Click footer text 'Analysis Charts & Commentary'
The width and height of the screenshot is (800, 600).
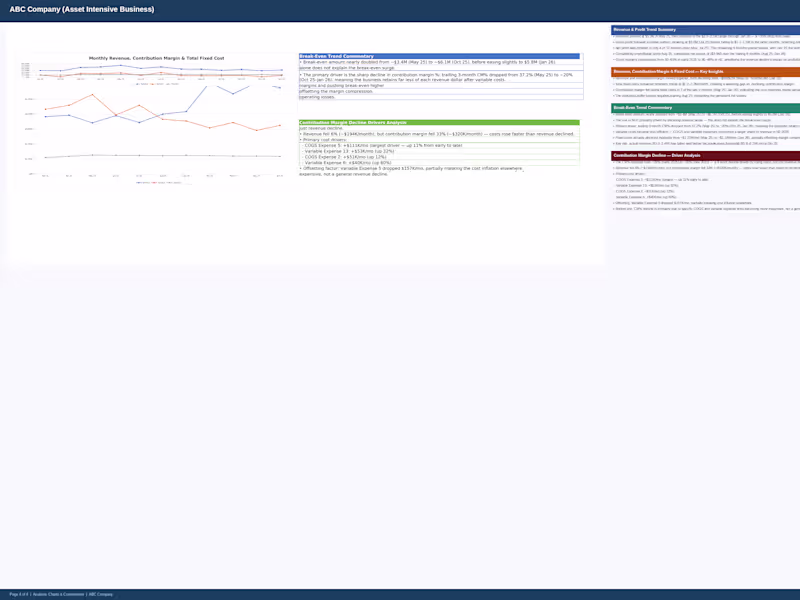pos(58,594)
